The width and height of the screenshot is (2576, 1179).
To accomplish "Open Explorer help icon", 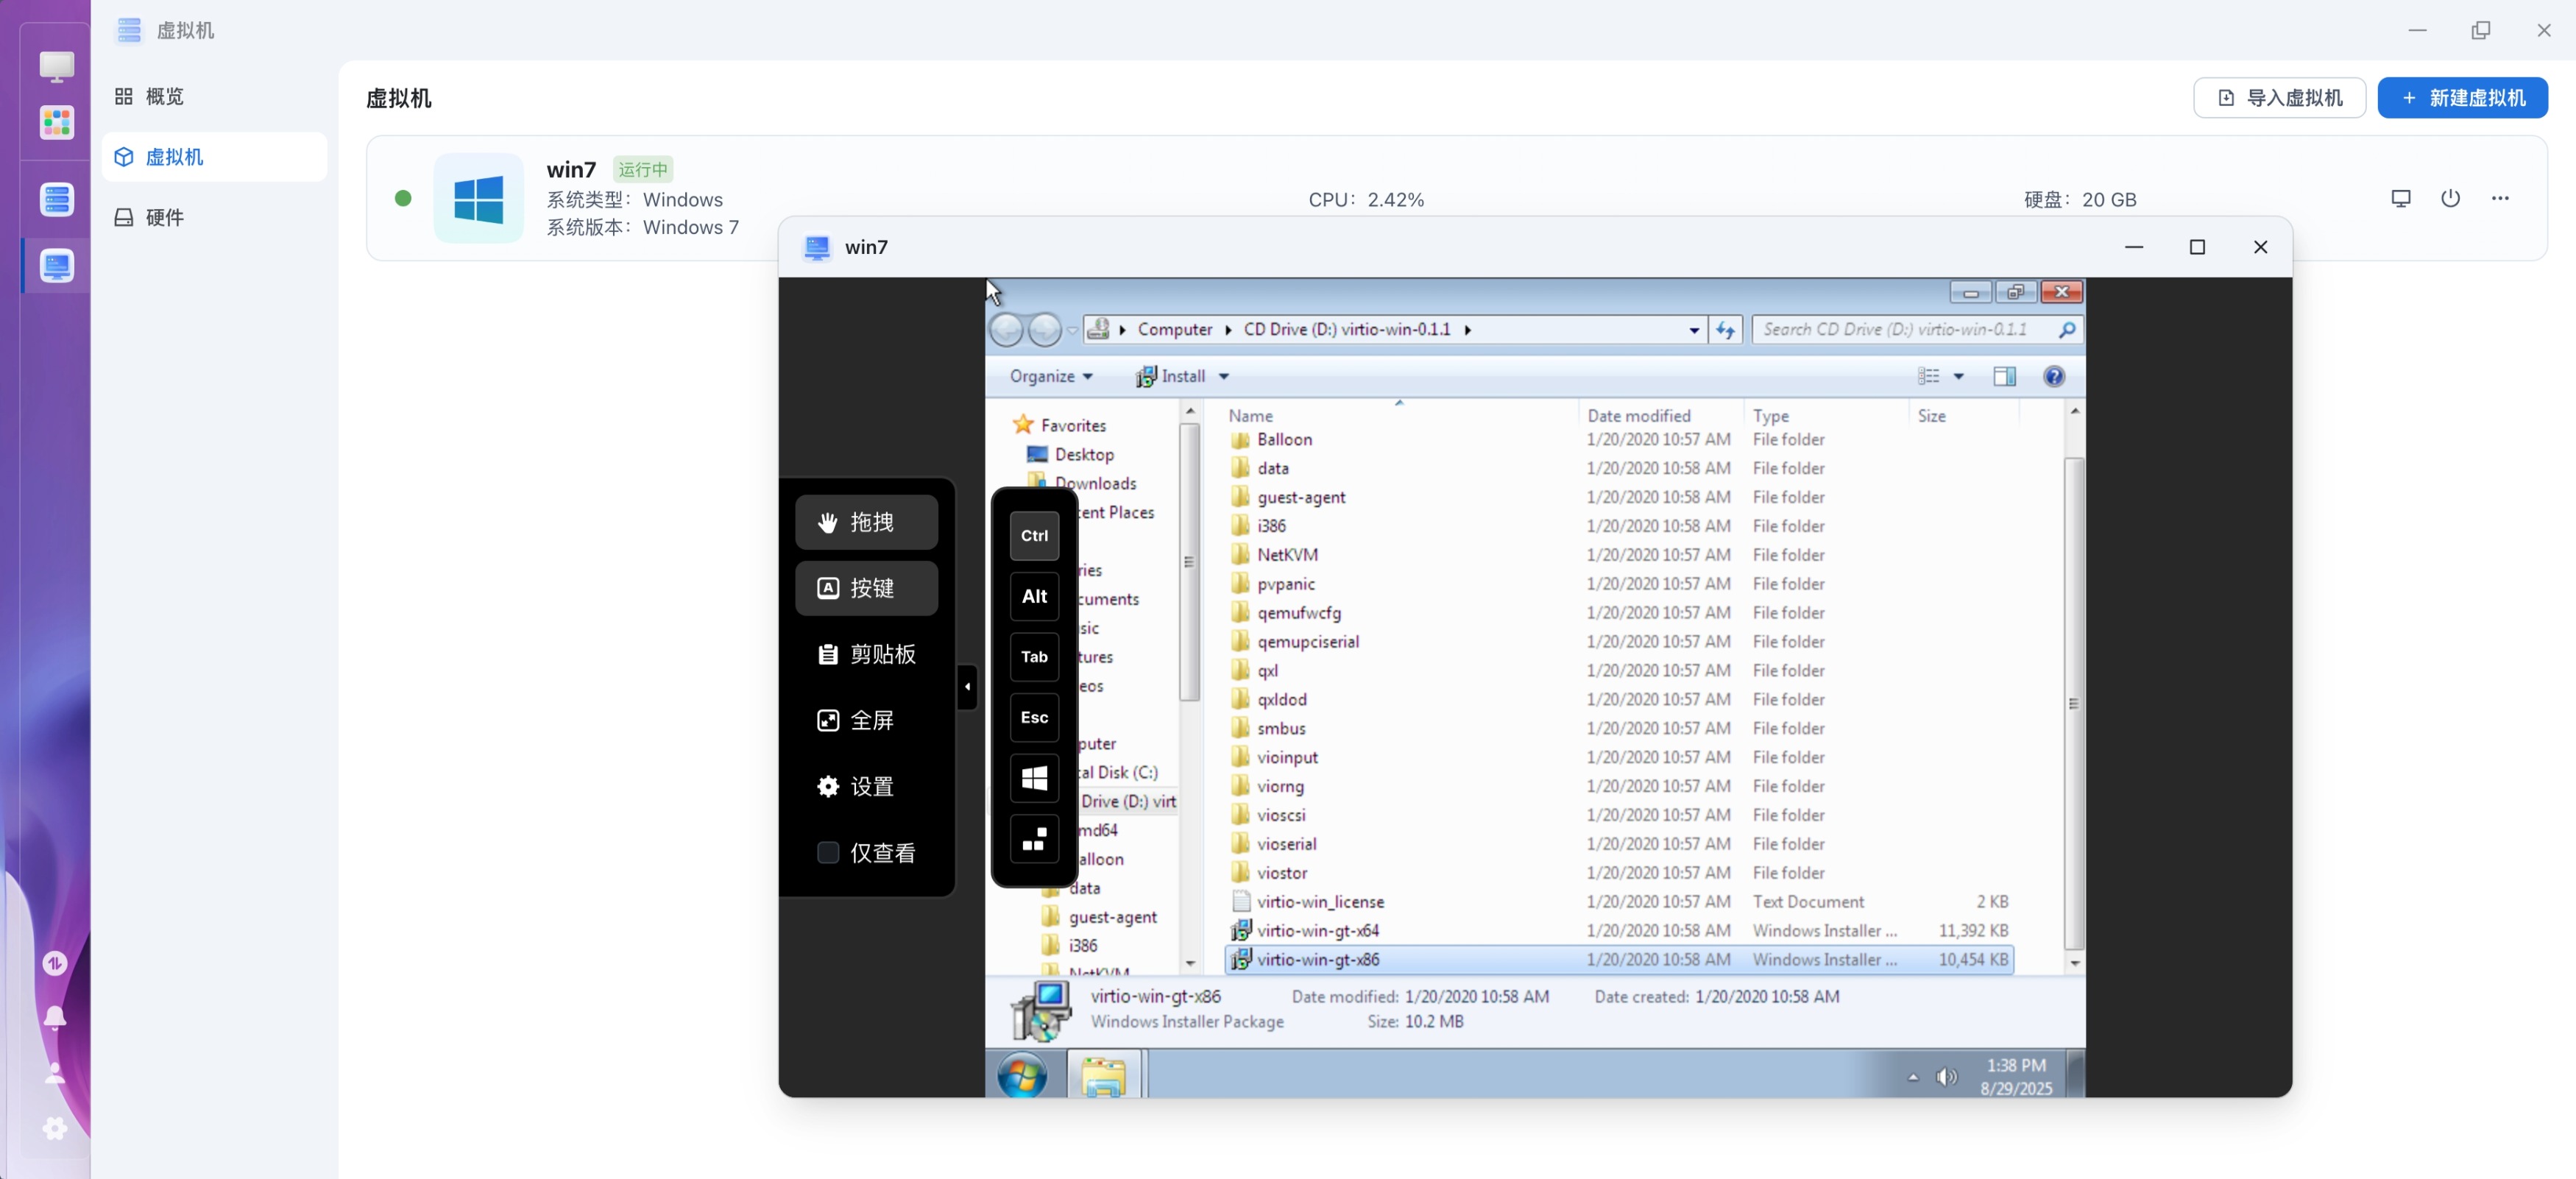I will 2054,376.
